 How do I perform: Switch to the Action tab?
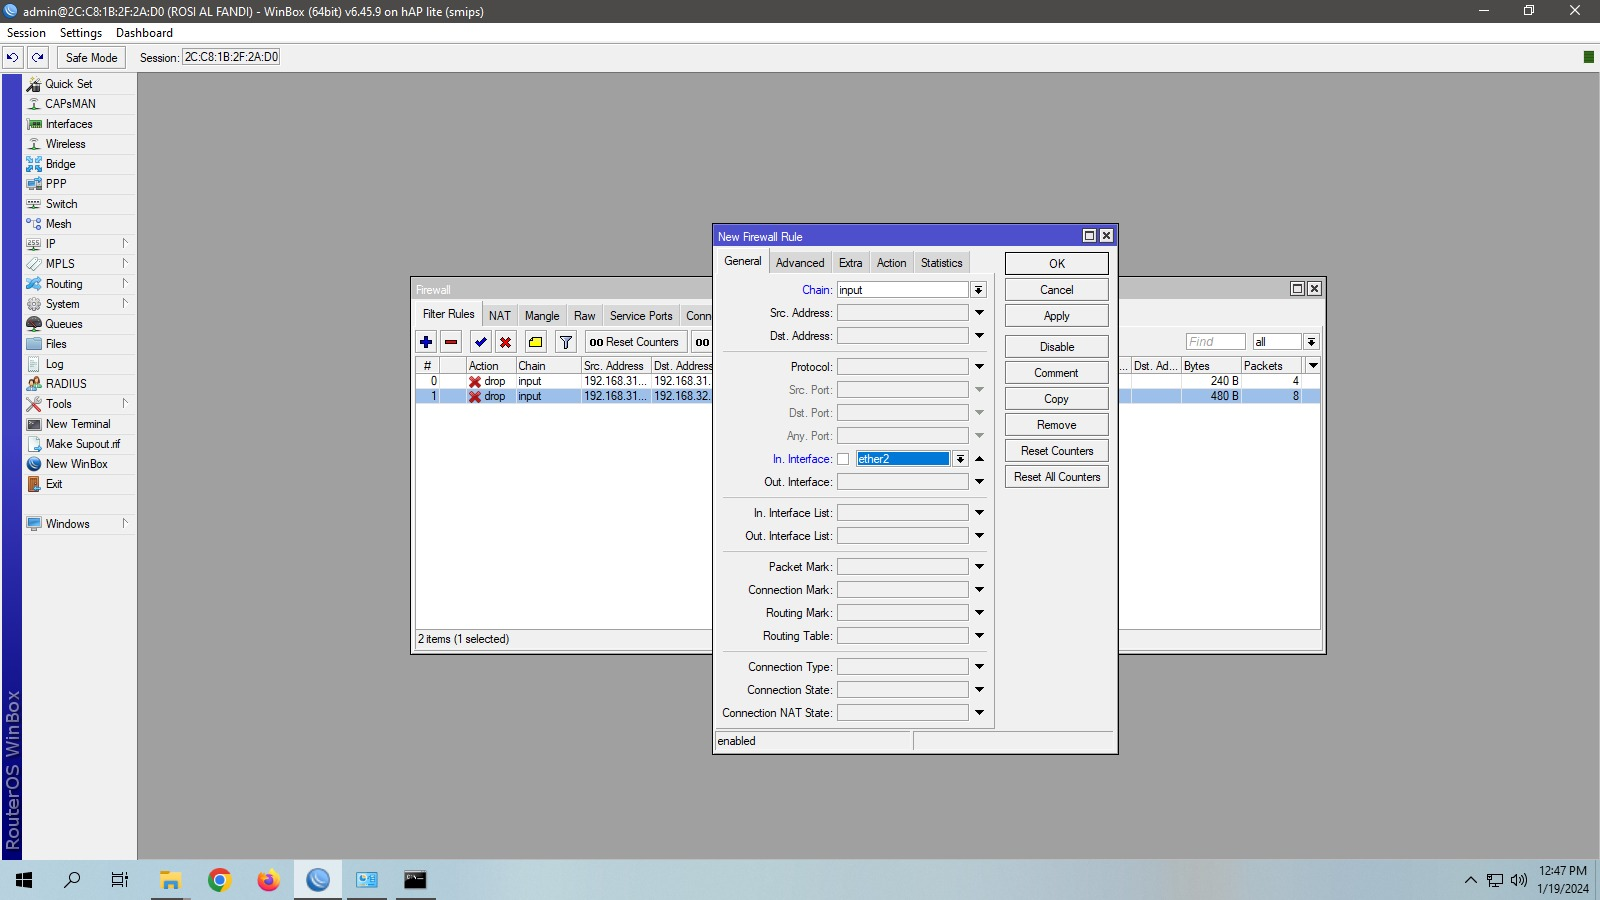pos(891,263)
